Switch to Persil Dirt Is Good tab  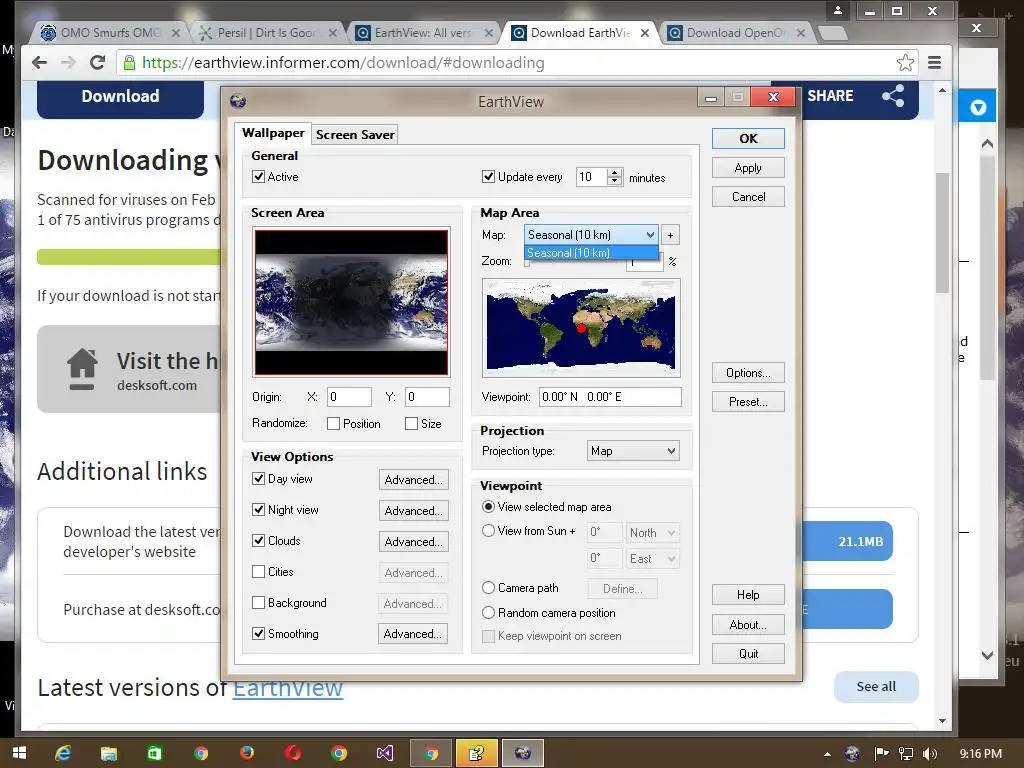266,33
